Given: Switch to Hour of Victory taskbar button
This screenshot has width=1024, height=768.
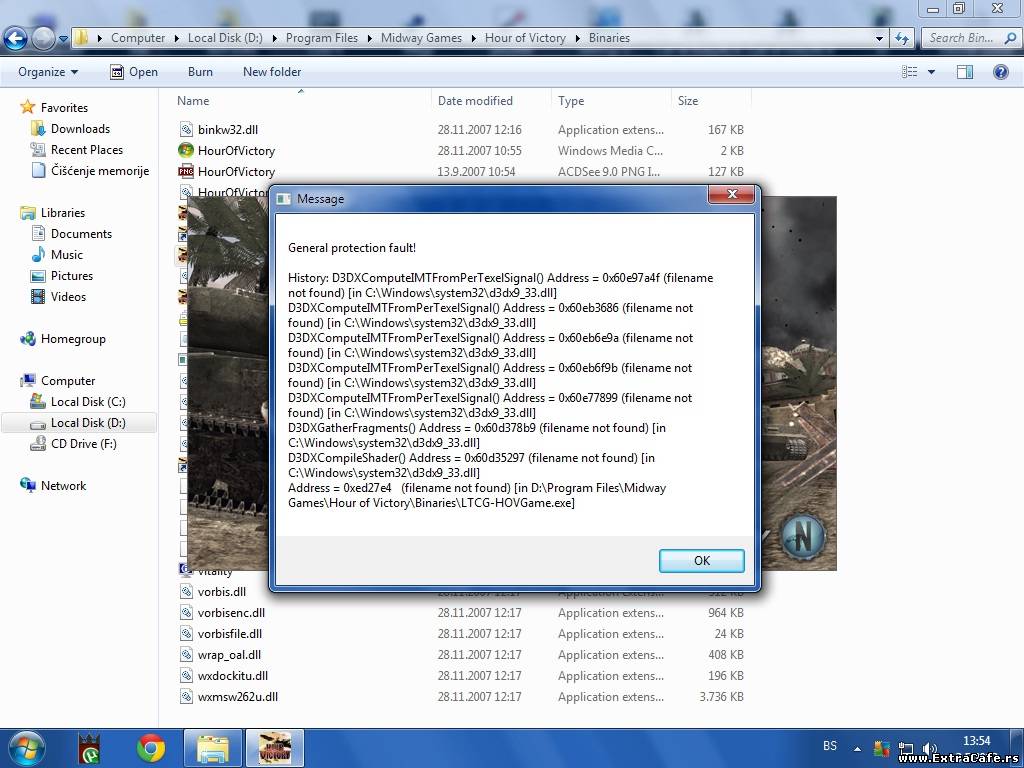Looking at the screenshot, I should (274, 749).
